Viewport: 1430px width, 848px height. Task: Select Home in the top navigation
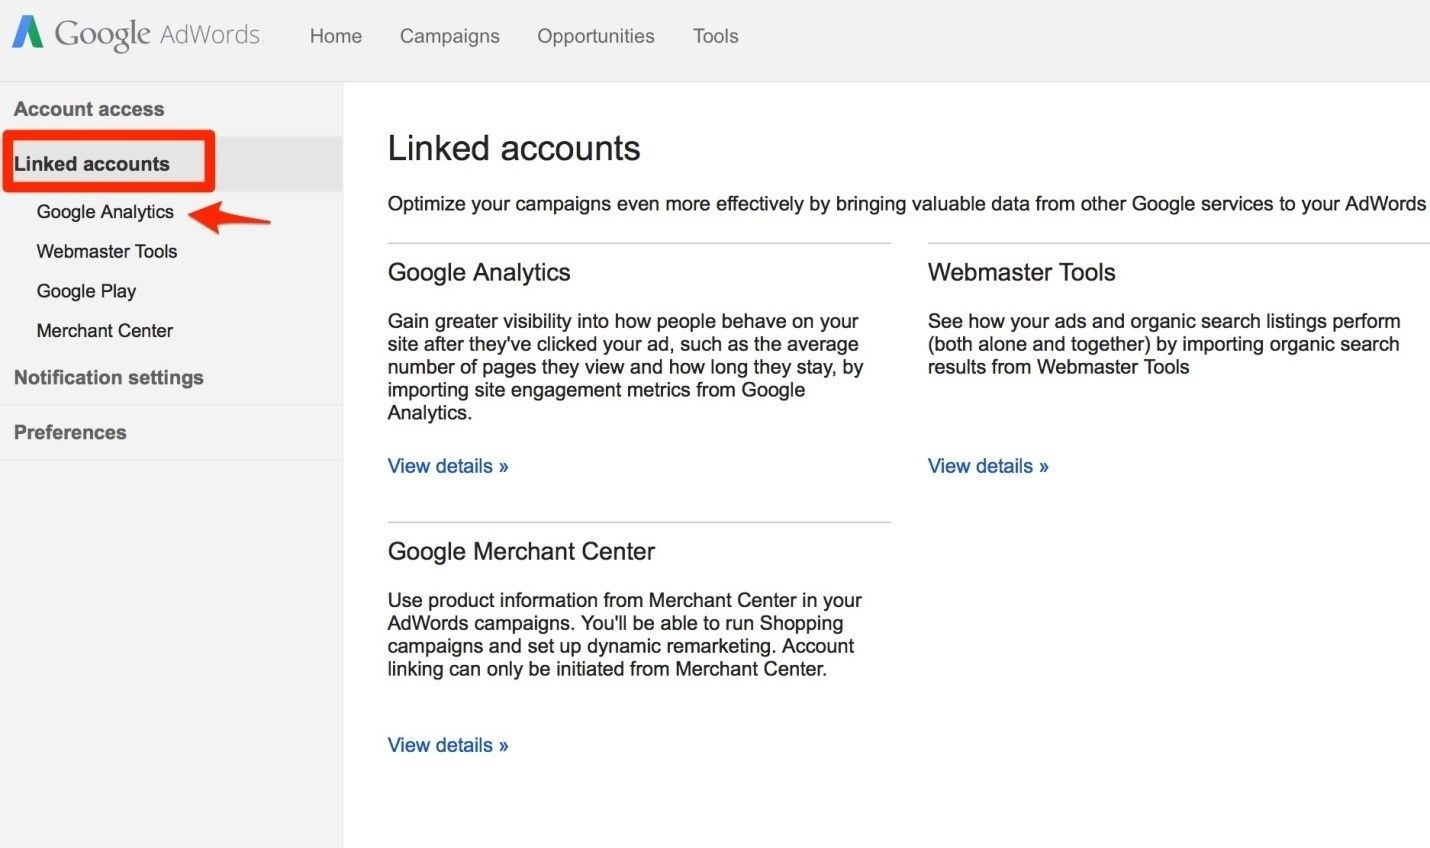(x=335, y=36)
